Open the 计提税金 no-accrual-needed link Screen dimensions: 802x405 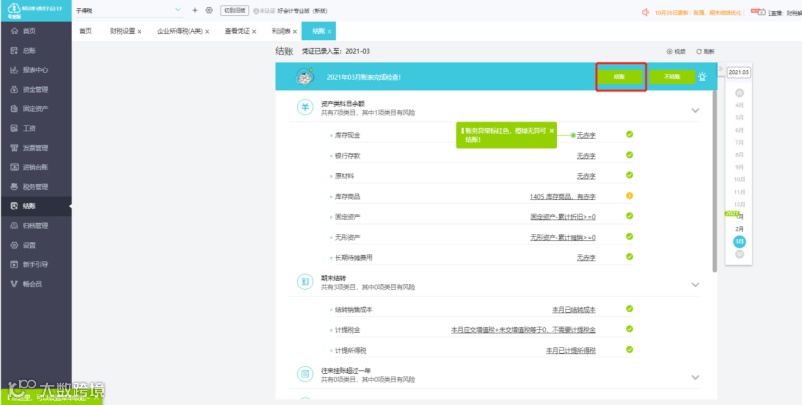pos(523,330)
